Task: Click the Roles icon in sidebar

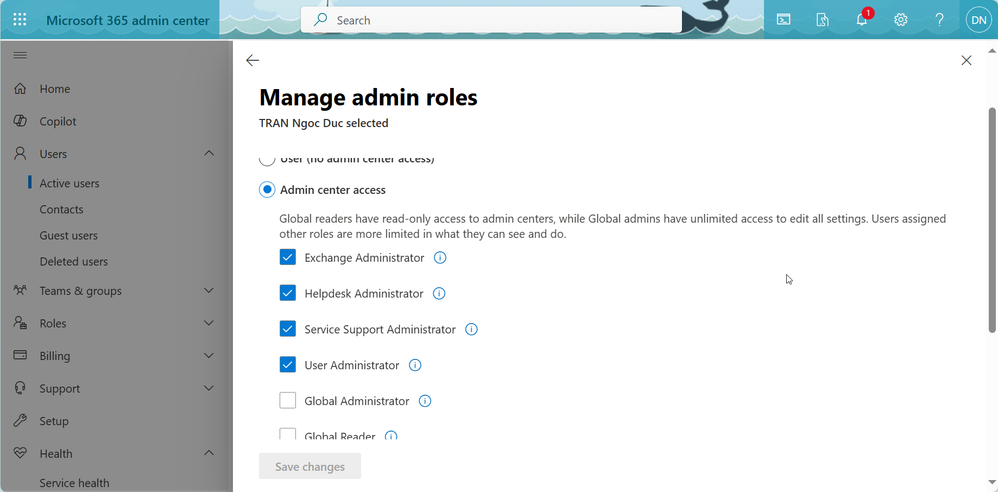Action: (x=20, y=323)
